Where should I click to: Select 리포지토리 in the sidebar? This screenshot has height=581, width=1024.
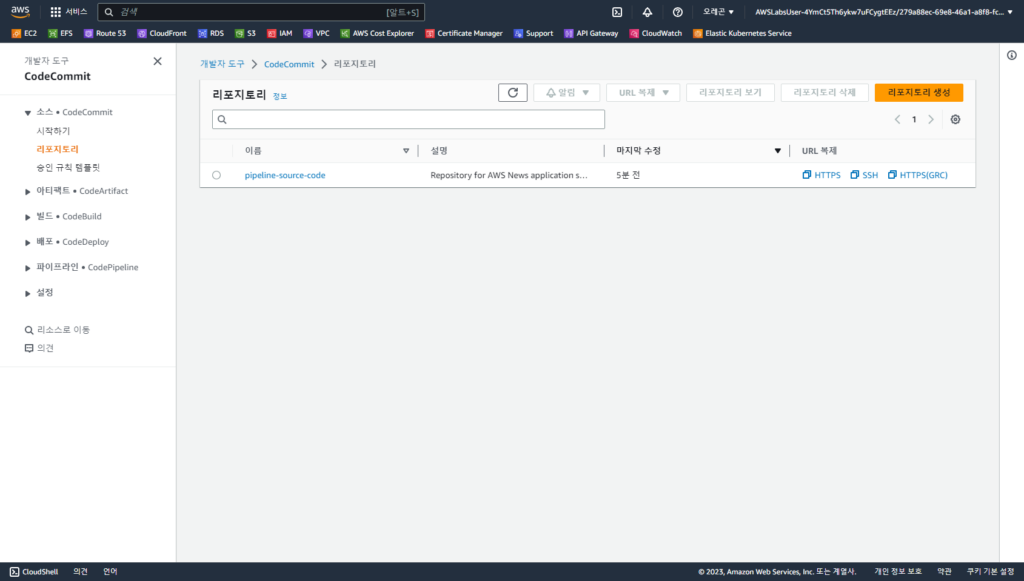coord(57,149)
